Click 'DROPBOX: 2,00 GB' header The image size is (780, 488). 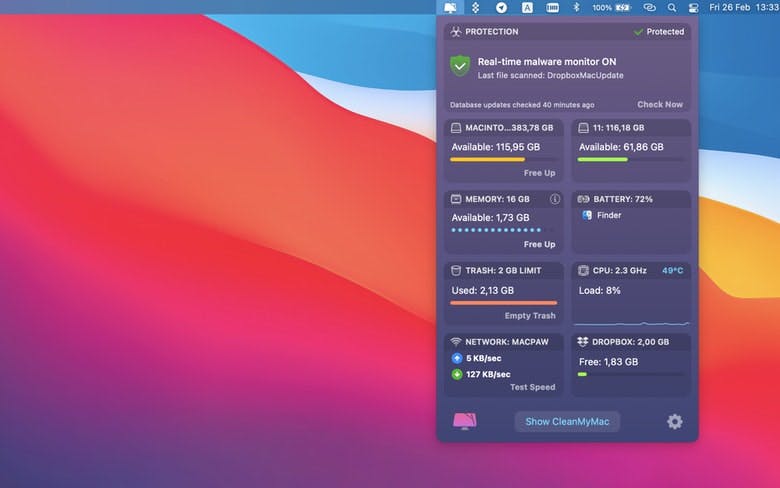click(630, 342)
